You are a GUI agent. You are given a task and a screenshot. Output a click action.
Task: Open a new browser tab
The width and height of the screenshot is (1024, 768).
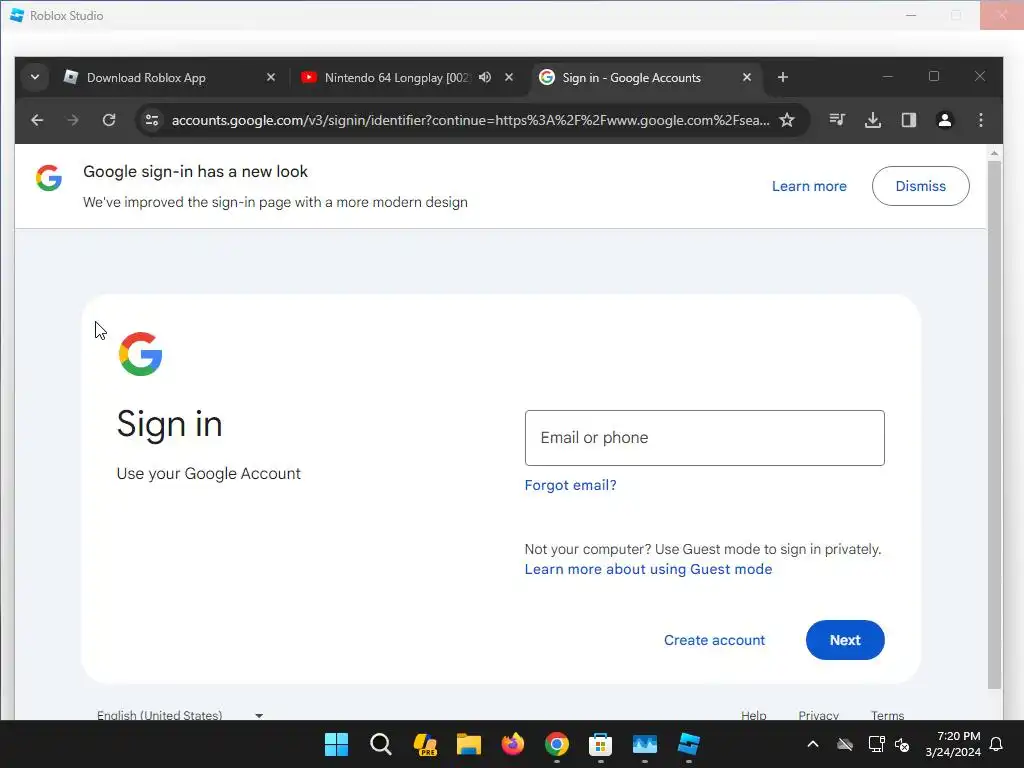[x=782, y=77]
